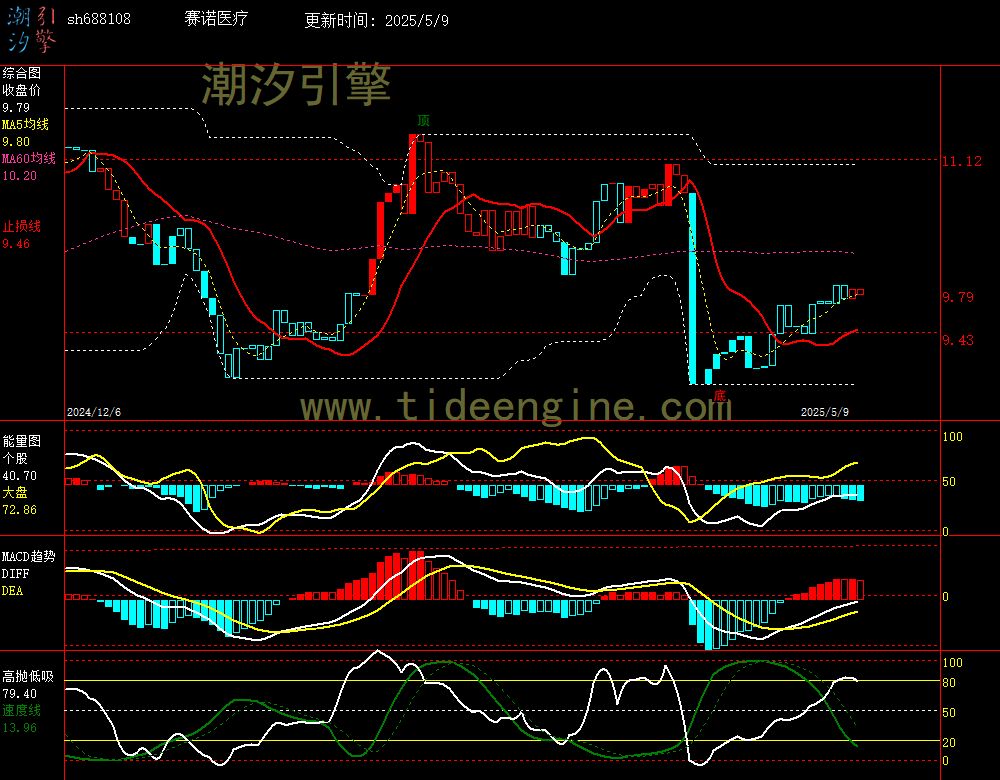Click the 0 axis label in 能量图 panel
This screenshot has height=780, width=1000.
coord(945,531)
